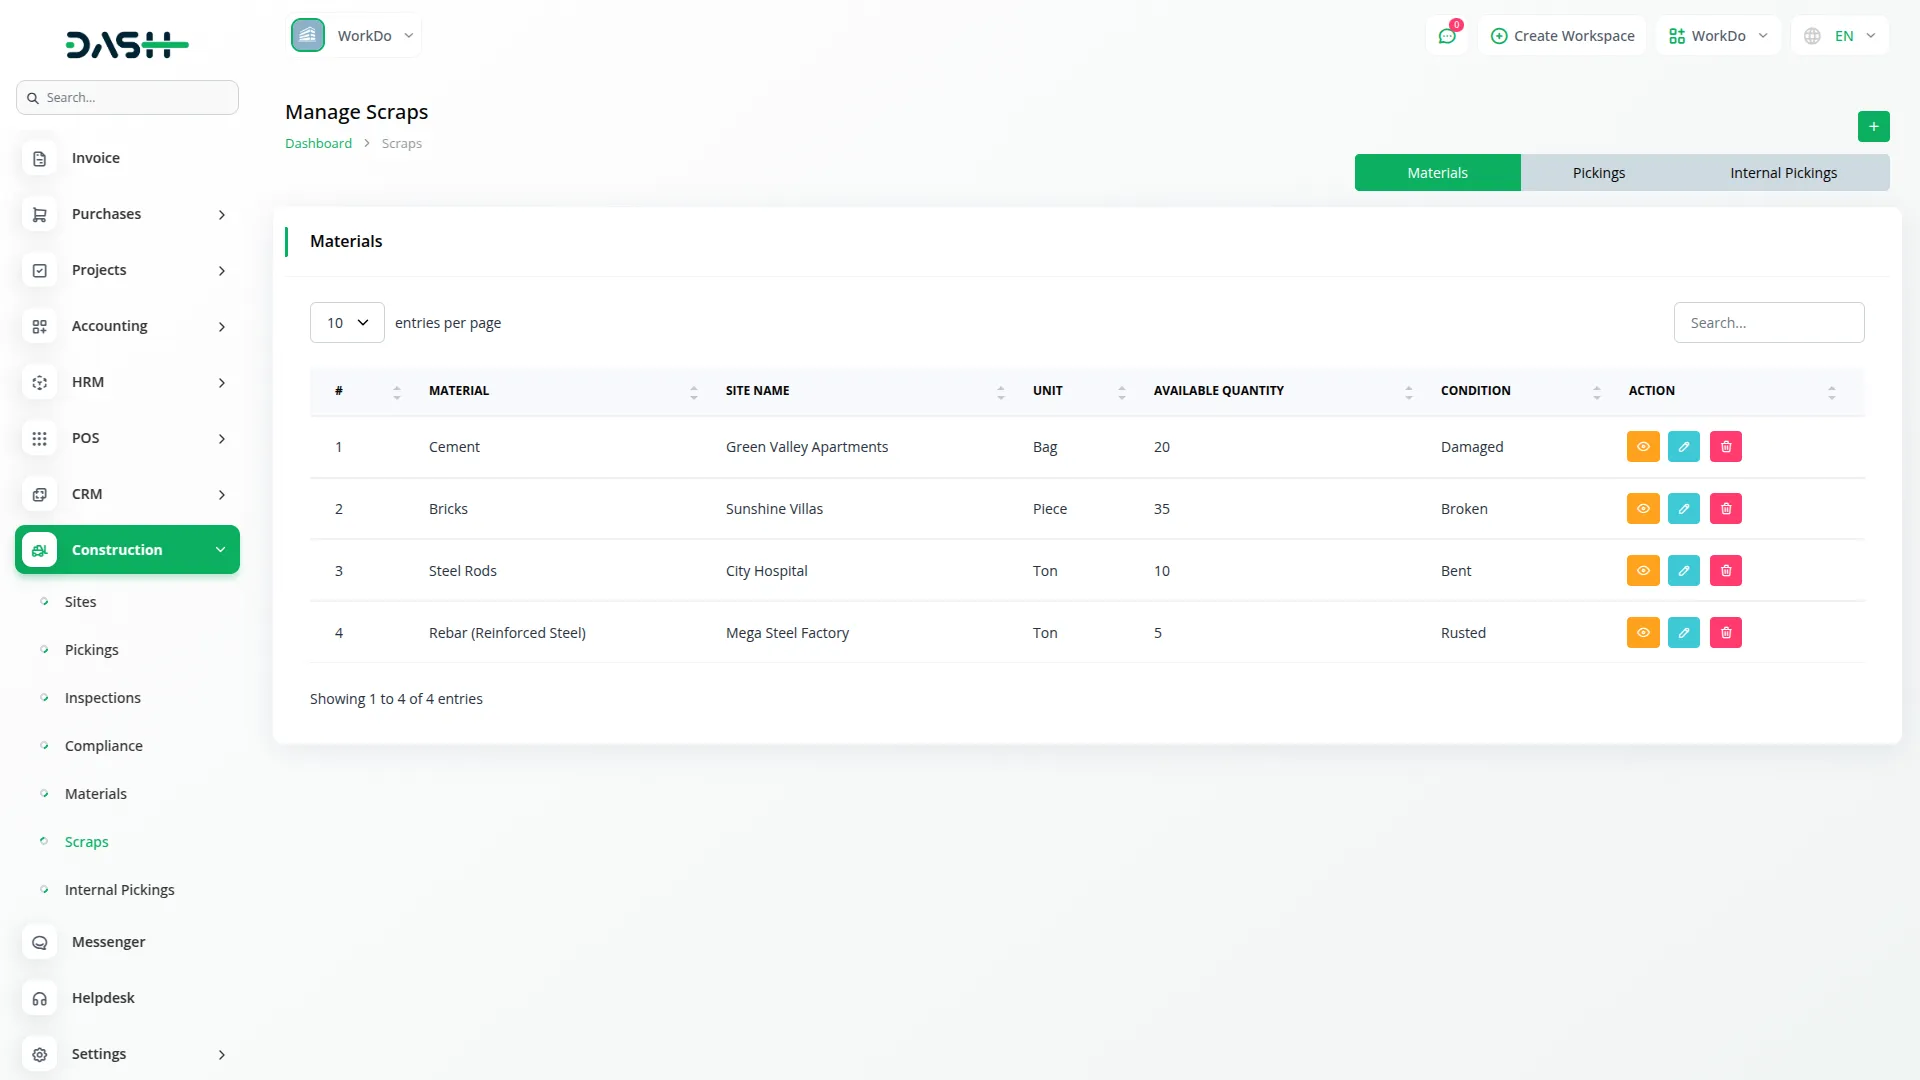Show Rebar (Reinforced Steel) details via eye icon
1920x1080 pixels.
pos(1643,633)
